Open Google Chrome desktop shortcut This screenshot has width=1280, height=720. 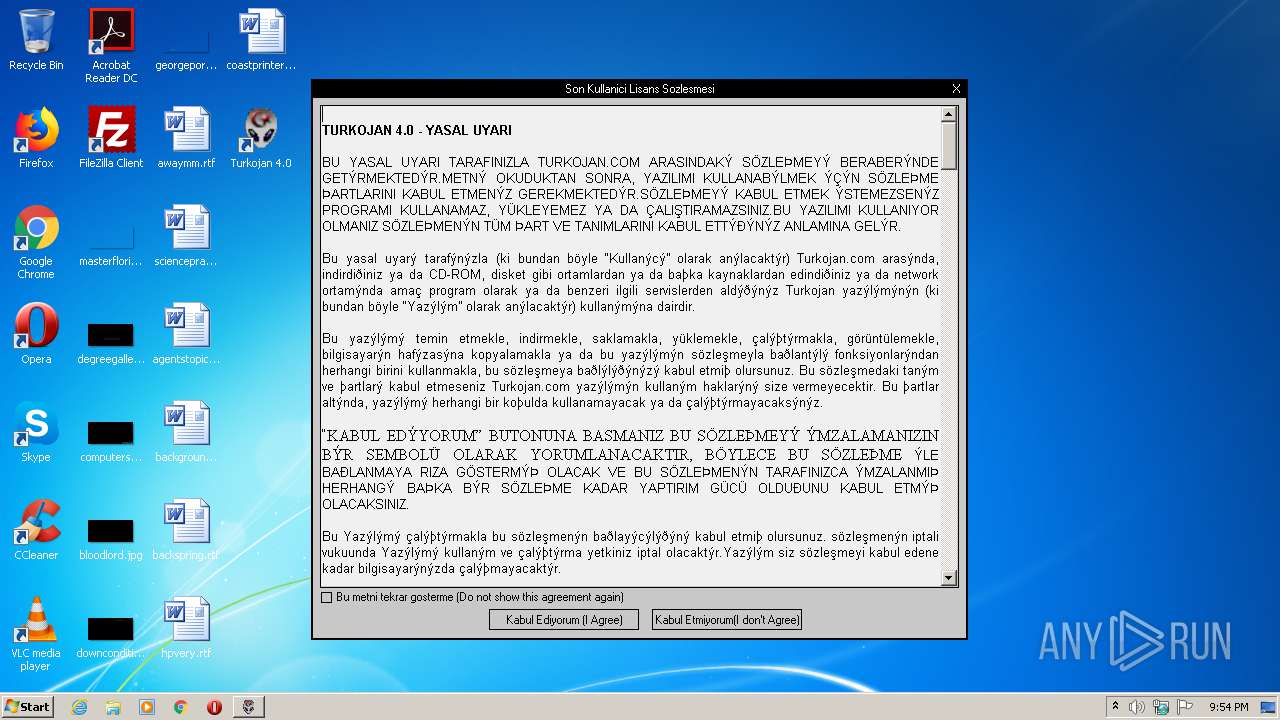(36, 243)
